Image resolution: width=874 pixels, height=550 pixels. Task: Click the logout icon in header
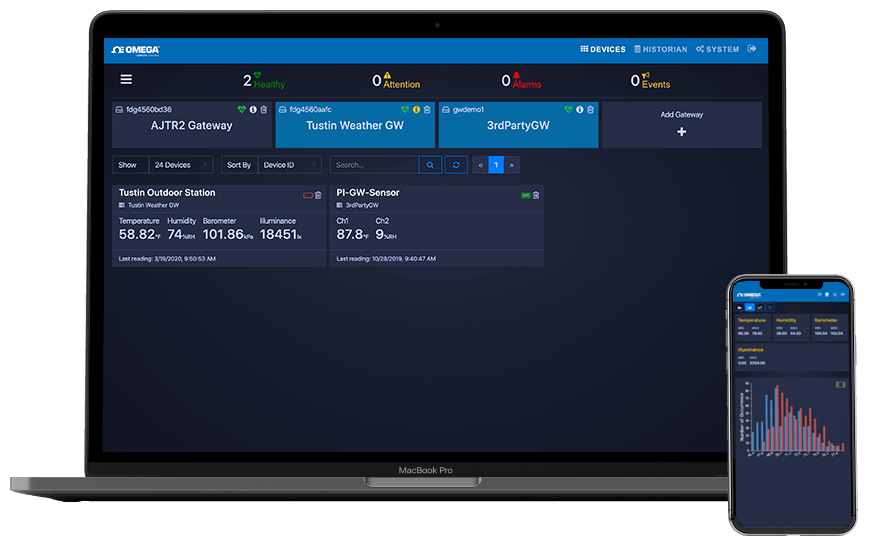pos(752,49)
